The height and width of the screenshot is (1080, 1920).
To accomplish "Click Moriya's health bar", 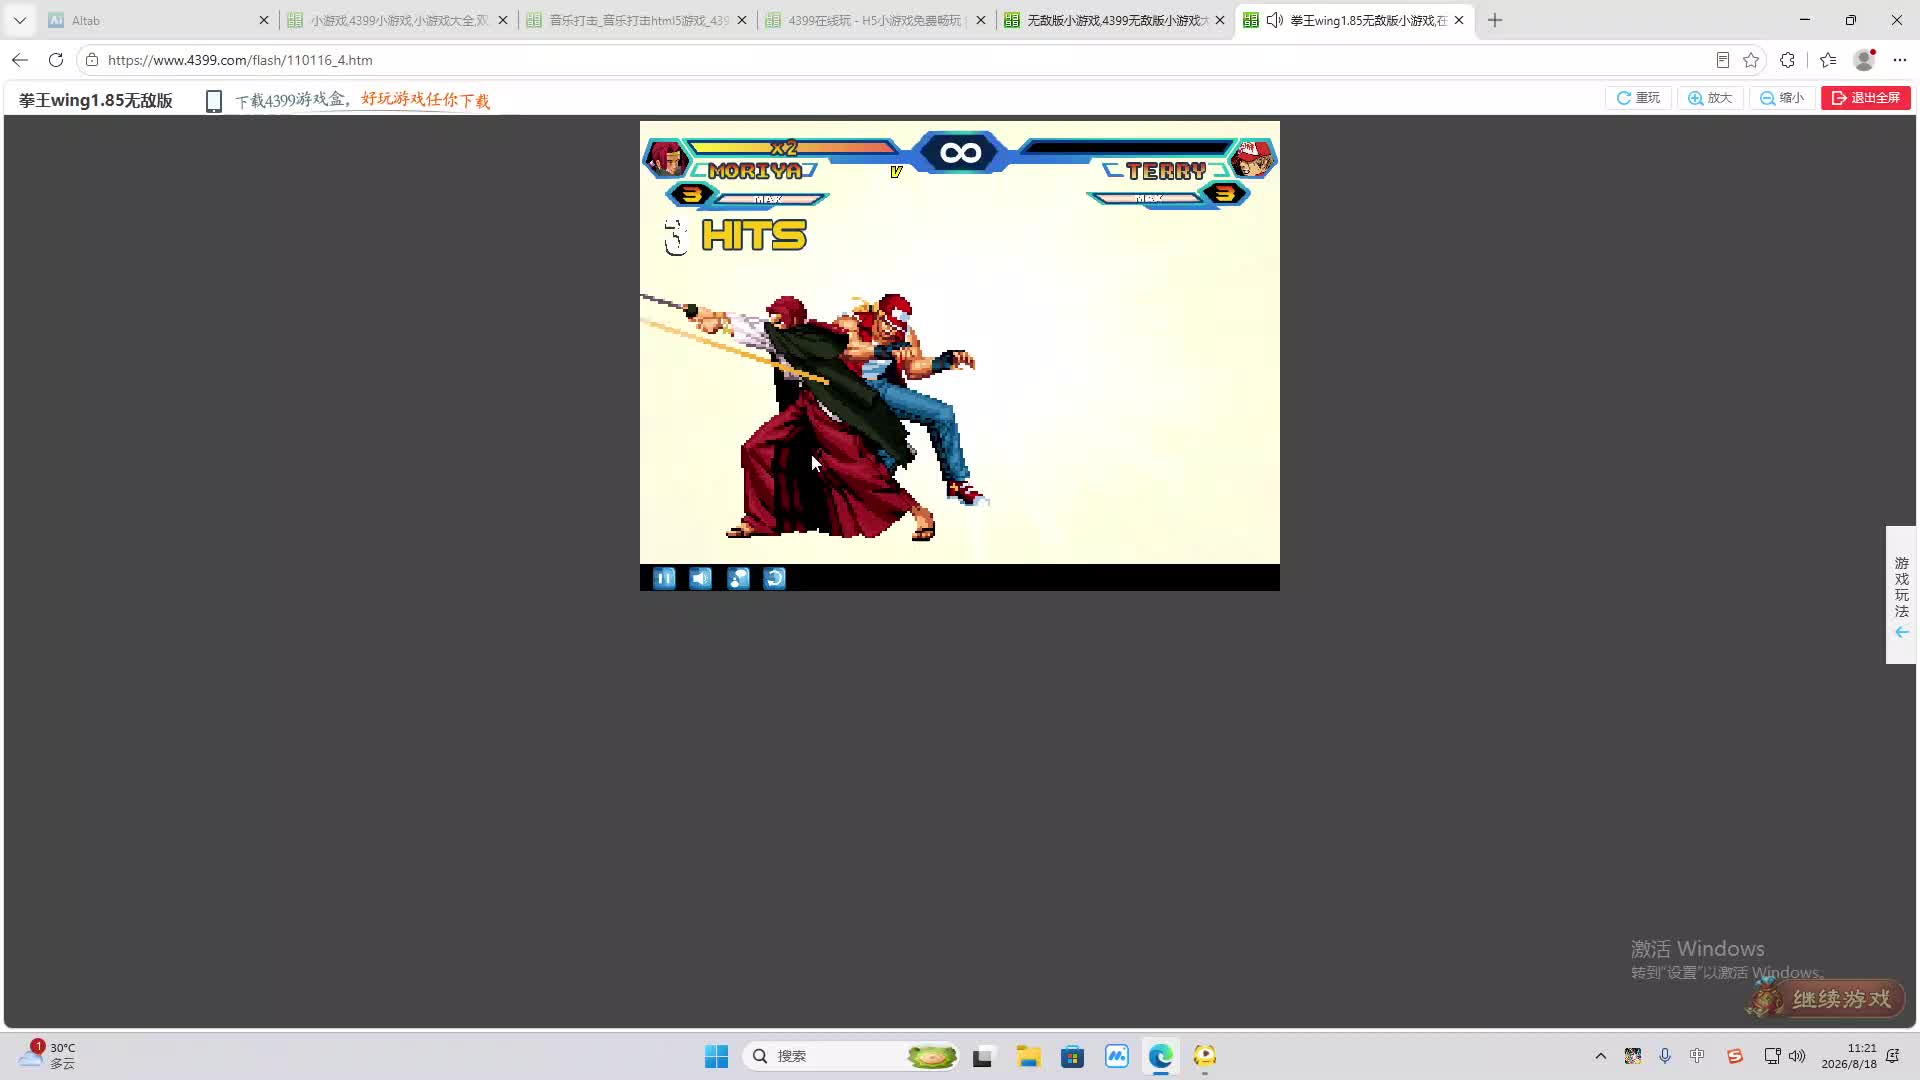I will pyautogui.click(x=792, y=147).
